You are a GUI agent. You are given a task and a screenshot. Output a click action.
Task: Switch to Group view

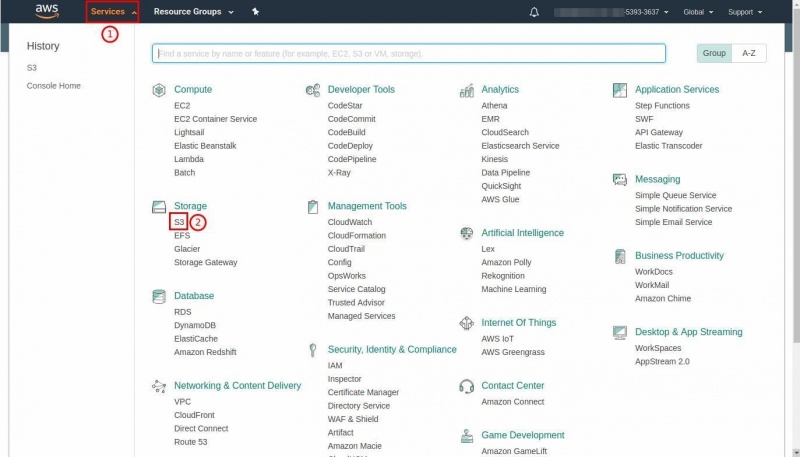point(714,53)
